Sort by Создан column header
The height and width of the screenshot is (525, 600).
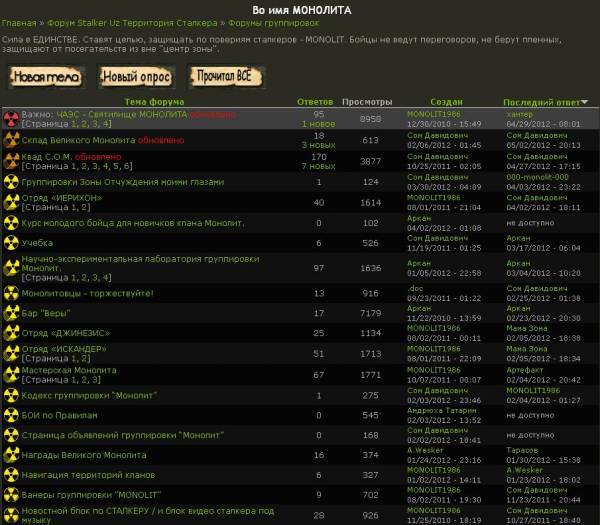446,102
